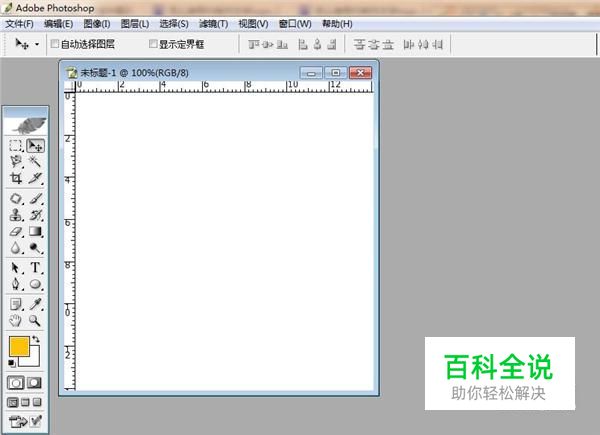Align right edges in options bar
600x435 pixels.
coord(332,45)
